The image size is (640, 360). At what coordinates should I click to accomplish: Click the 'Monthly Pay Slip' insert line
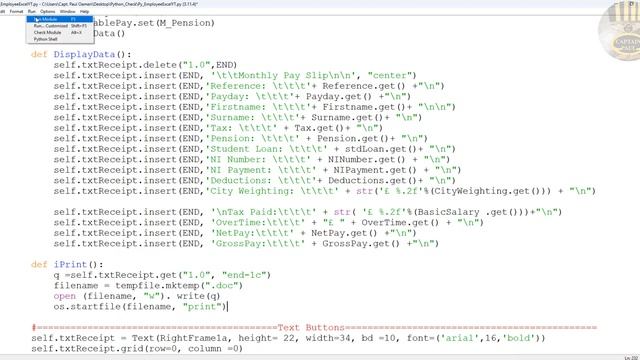point(235,76)
